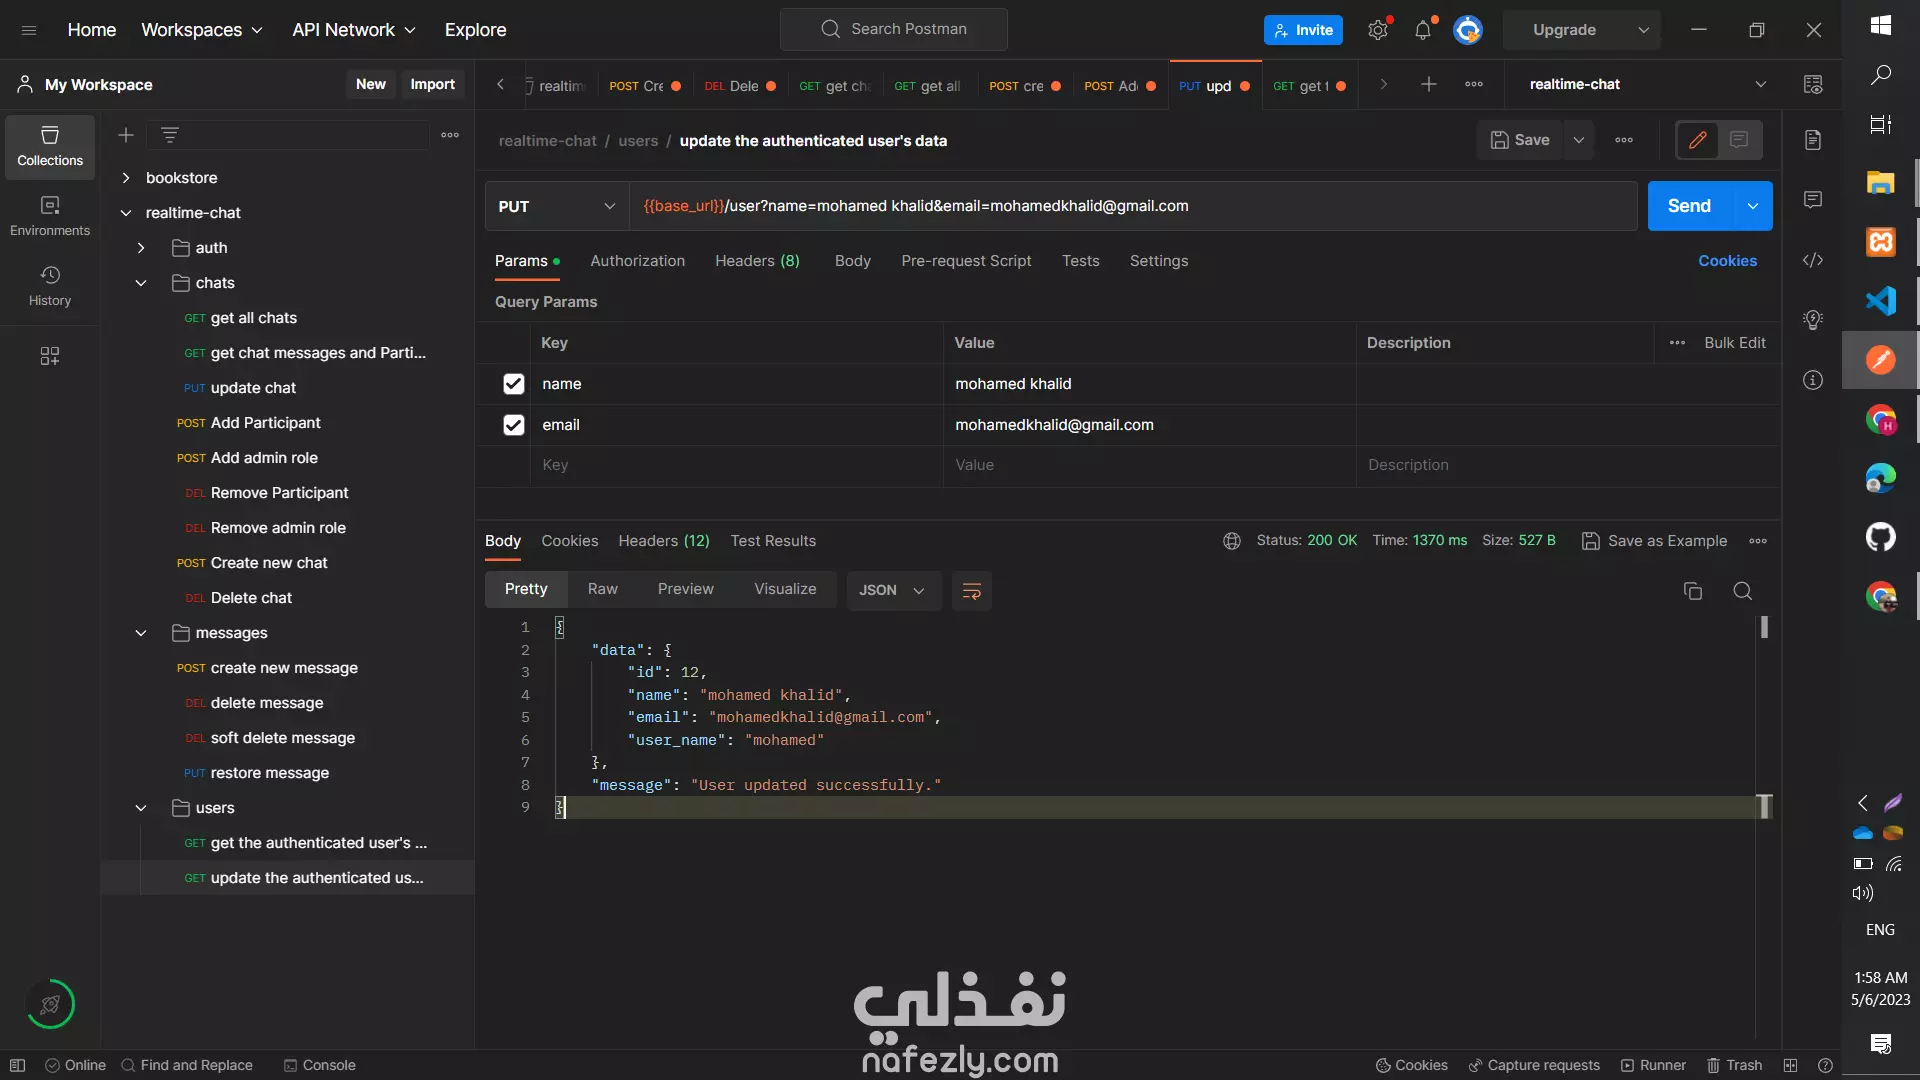The height and width of the screenshot is (1080, 1920).
Task: Toggle response line wrapping icon
Action: click(971, 591)
